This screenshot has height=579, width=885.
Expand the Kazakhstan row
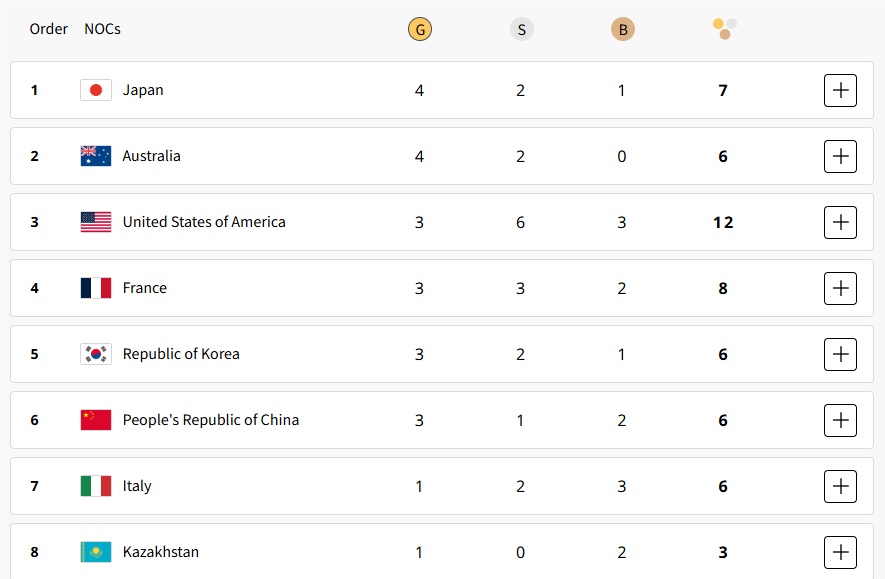[840, 552]
